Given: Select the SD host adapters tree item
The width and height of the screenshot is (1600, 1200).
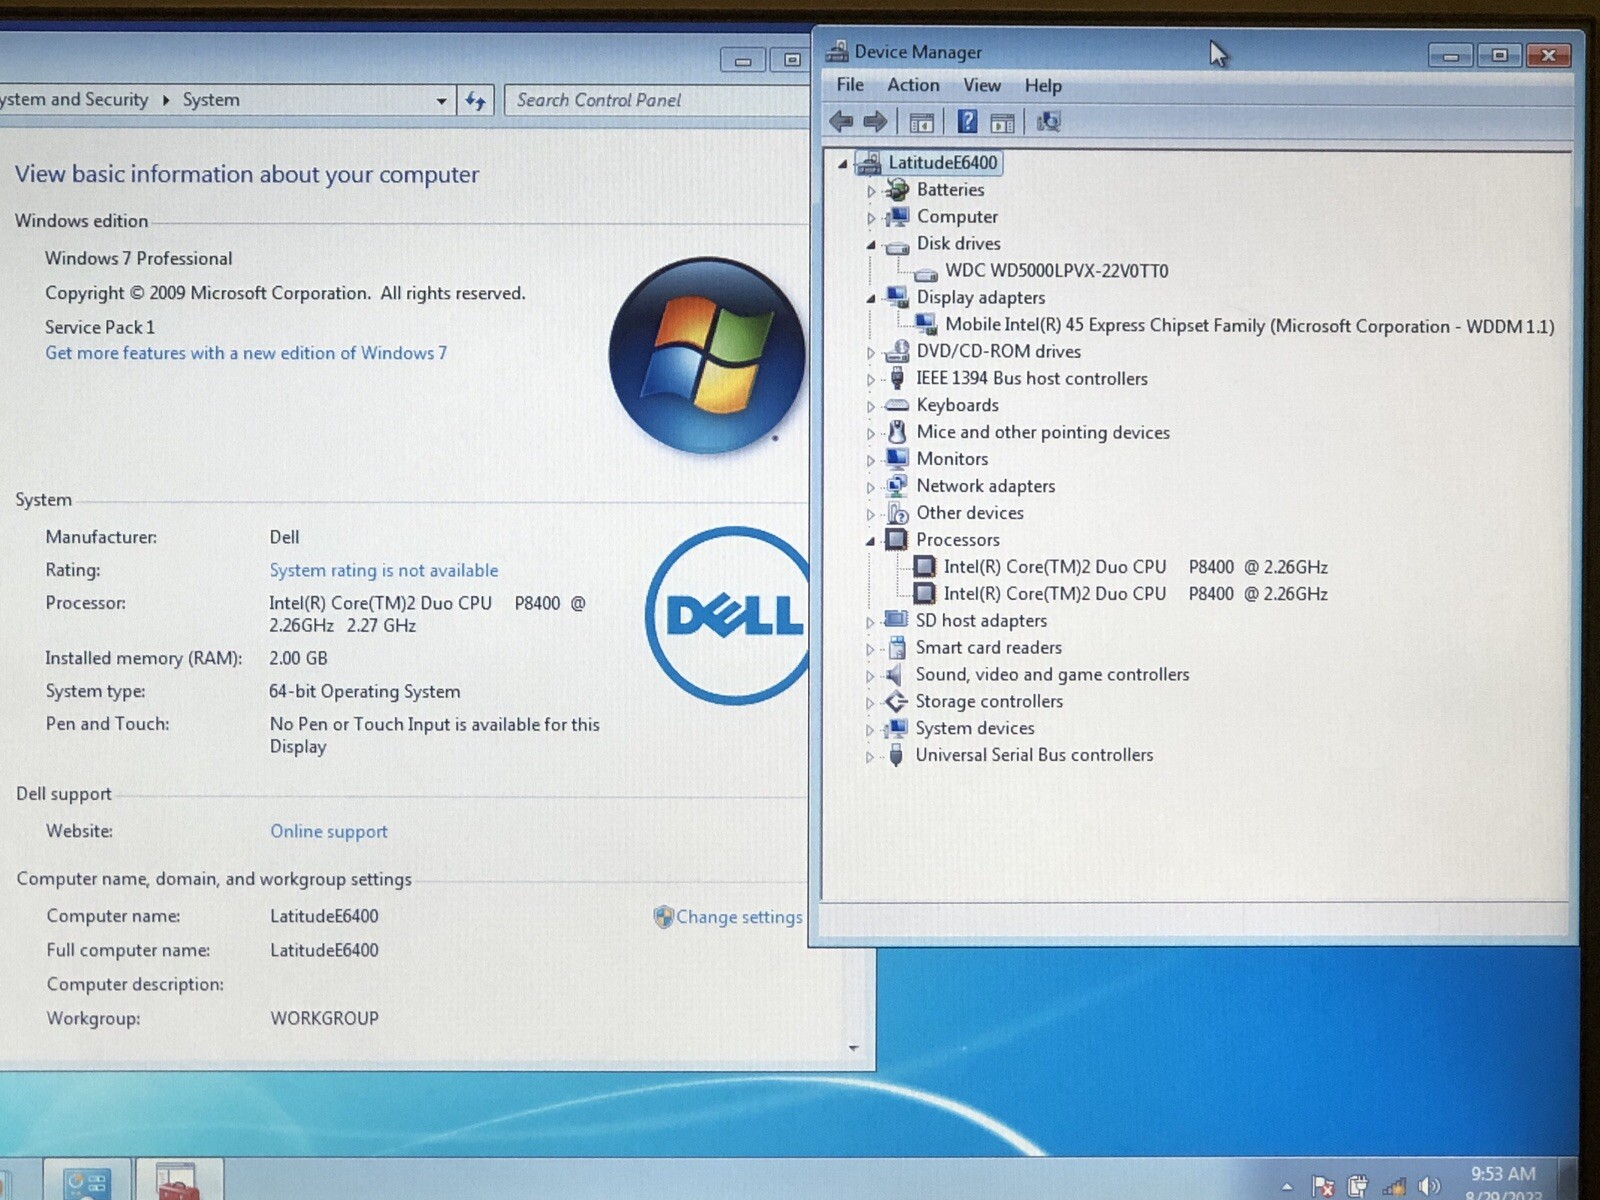Looking at the screenshot, I should point(981,621).
